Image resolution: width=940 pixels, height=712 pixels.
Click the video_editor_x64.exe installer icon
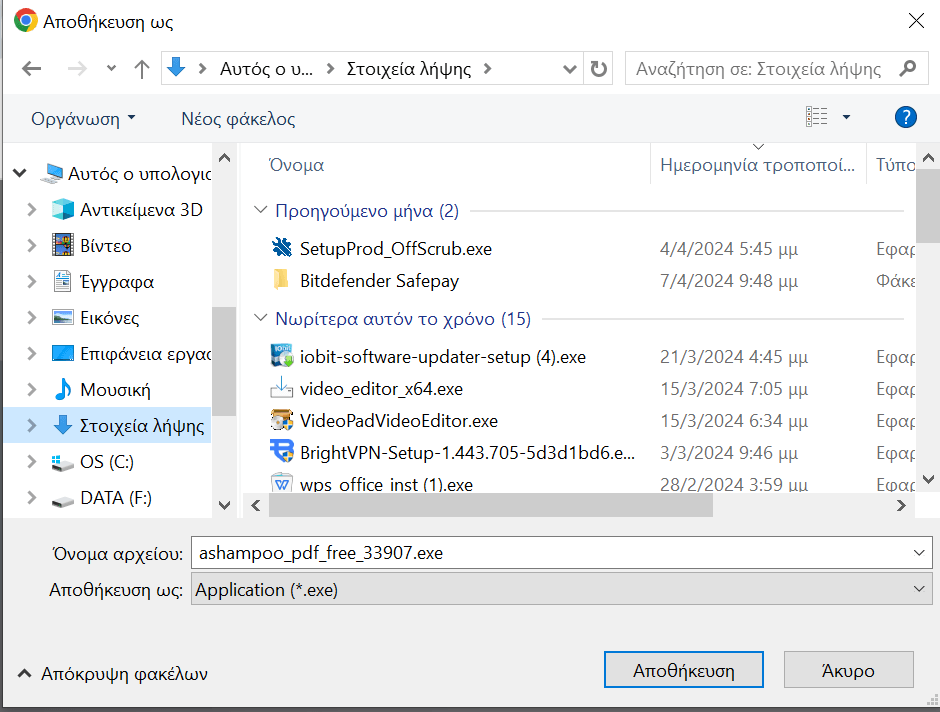click(282, 388)
